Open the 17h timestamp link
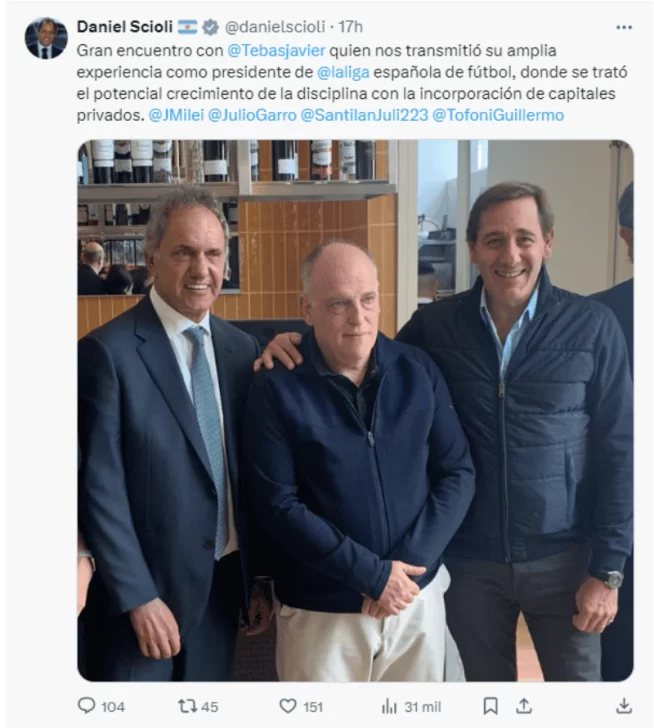This screenshot has width=654, height=728. click(x=350, y=27)
